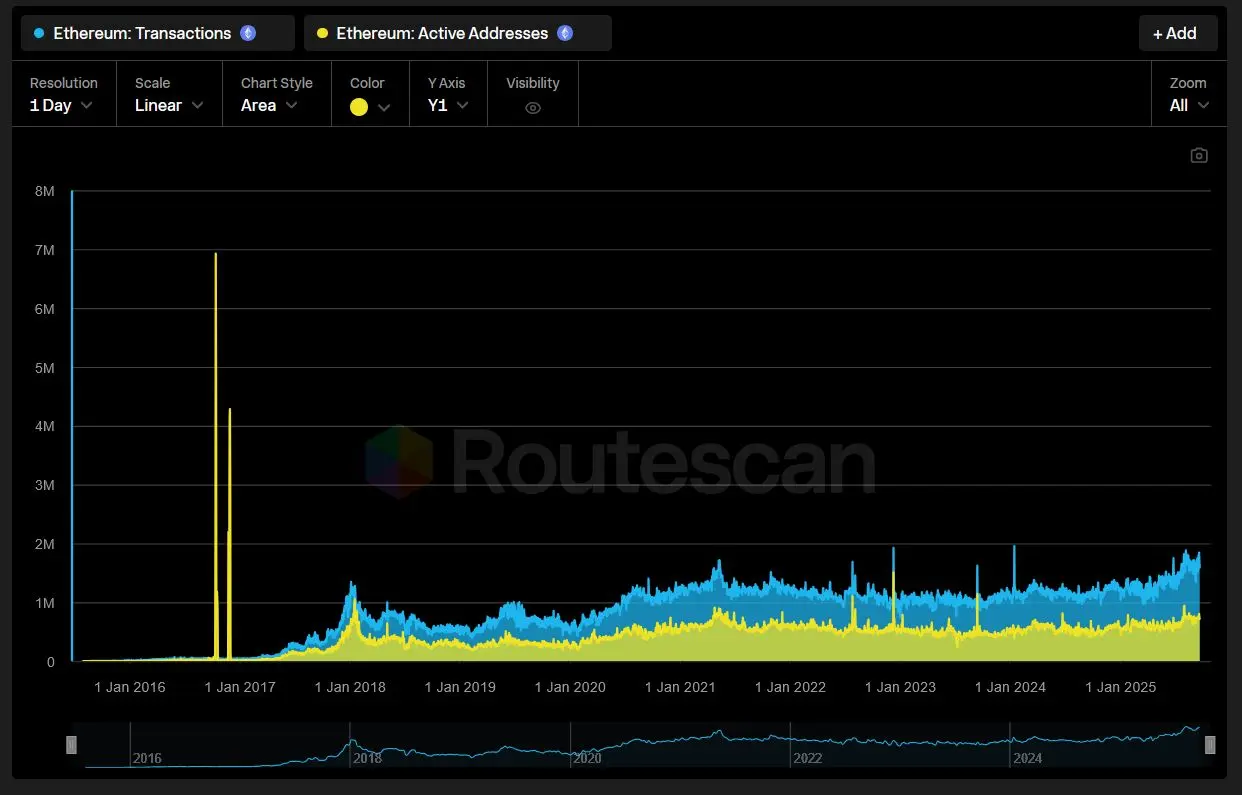Click the blue dot of Transactions legend
This screenshot has width=1242, height=795.
click(39, 33)
